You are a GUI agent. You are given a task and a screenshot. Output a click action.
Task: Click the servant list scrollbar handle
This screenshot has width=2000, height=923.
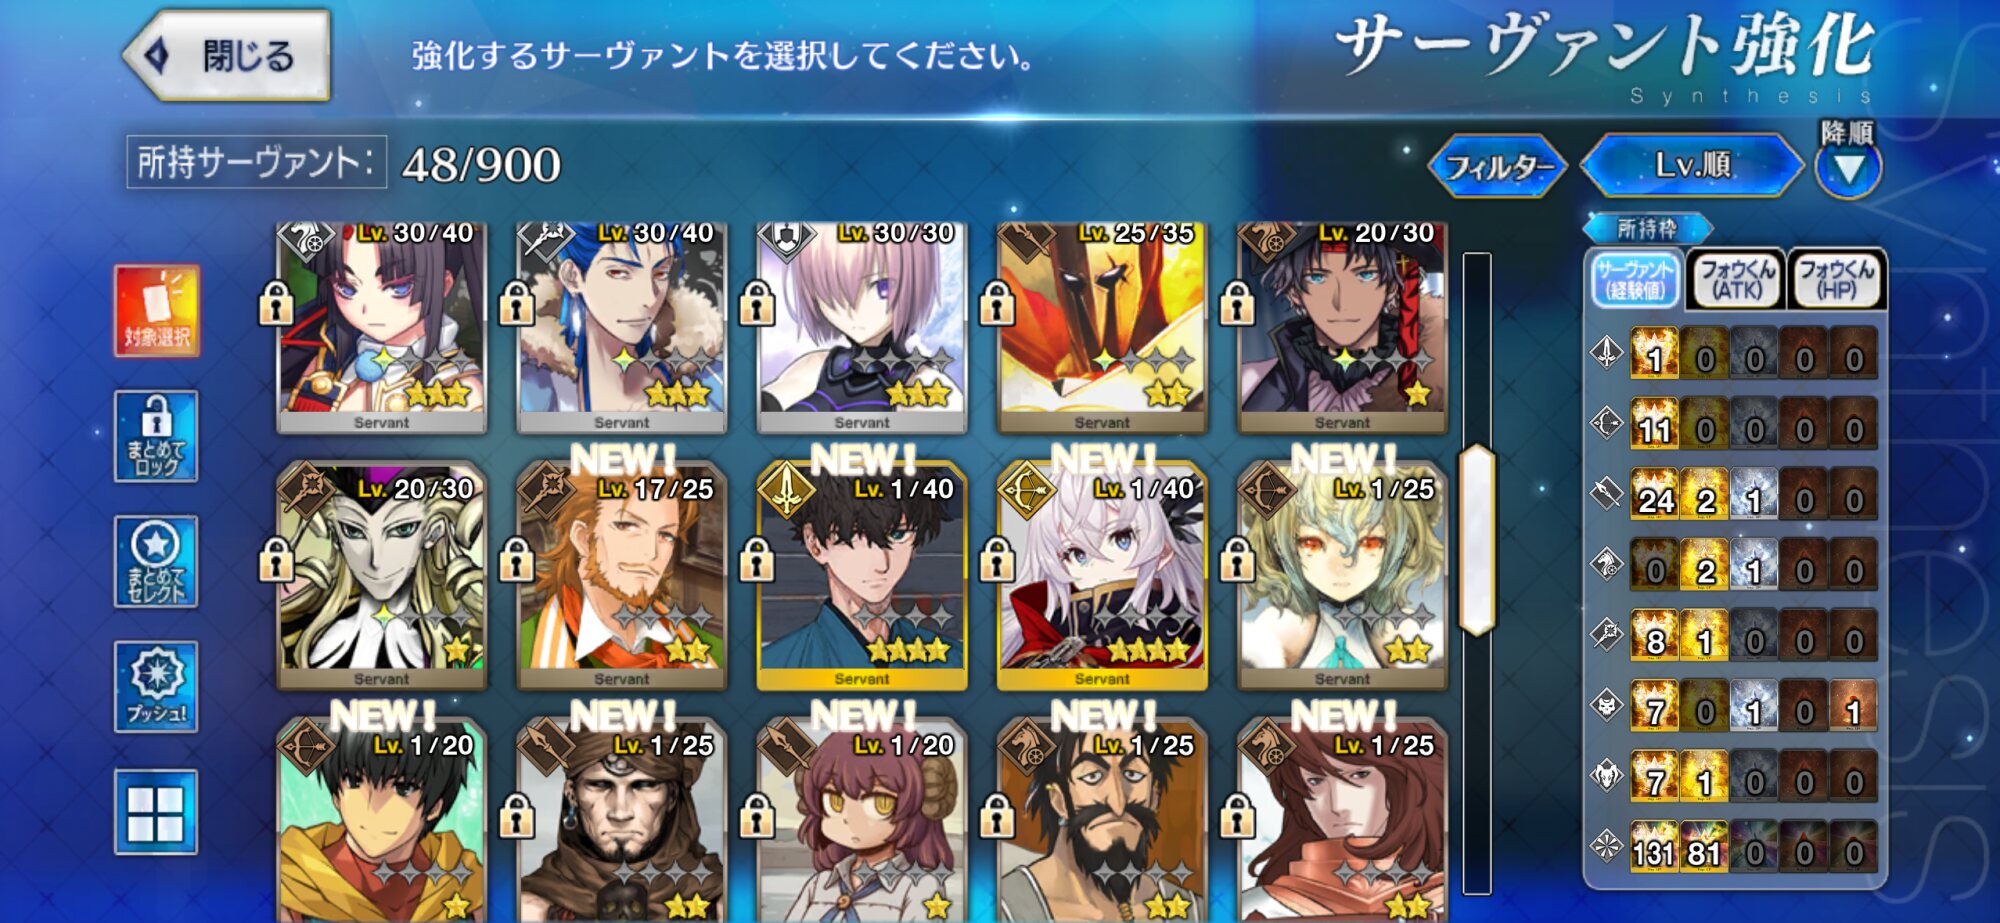1476,540
